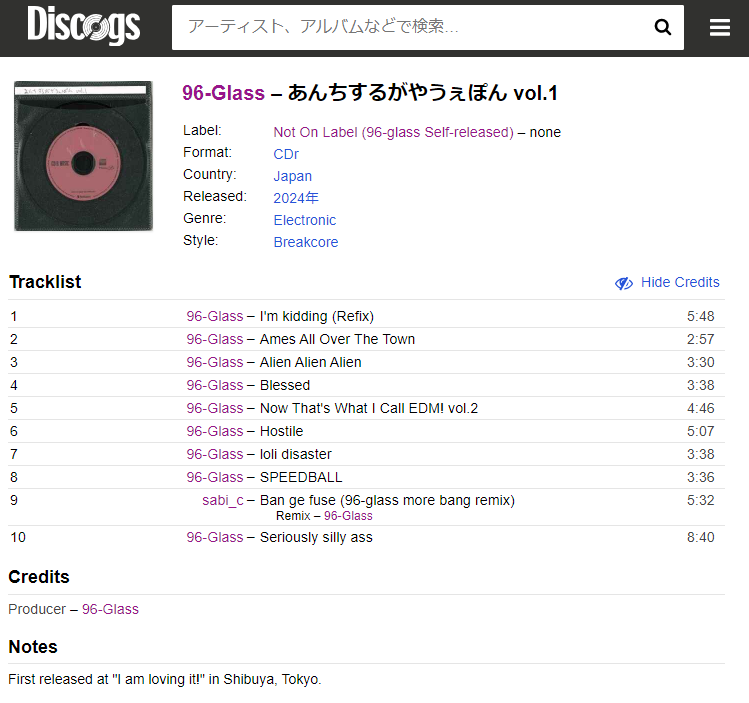The height and width of the screenshot is (703, 749).
Task: Click track title "SPEEDBALL"
Action: click(x=301, y=477)
